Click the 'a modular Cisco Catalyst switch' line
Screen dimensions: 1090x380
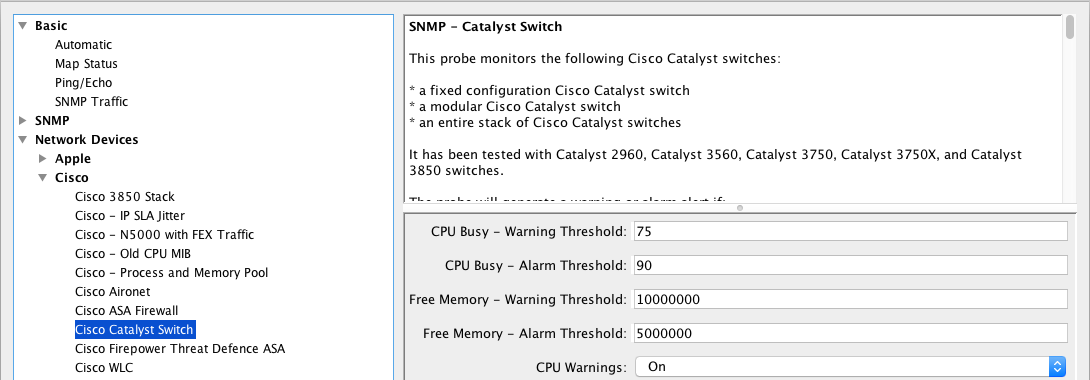tap(515, 107)
